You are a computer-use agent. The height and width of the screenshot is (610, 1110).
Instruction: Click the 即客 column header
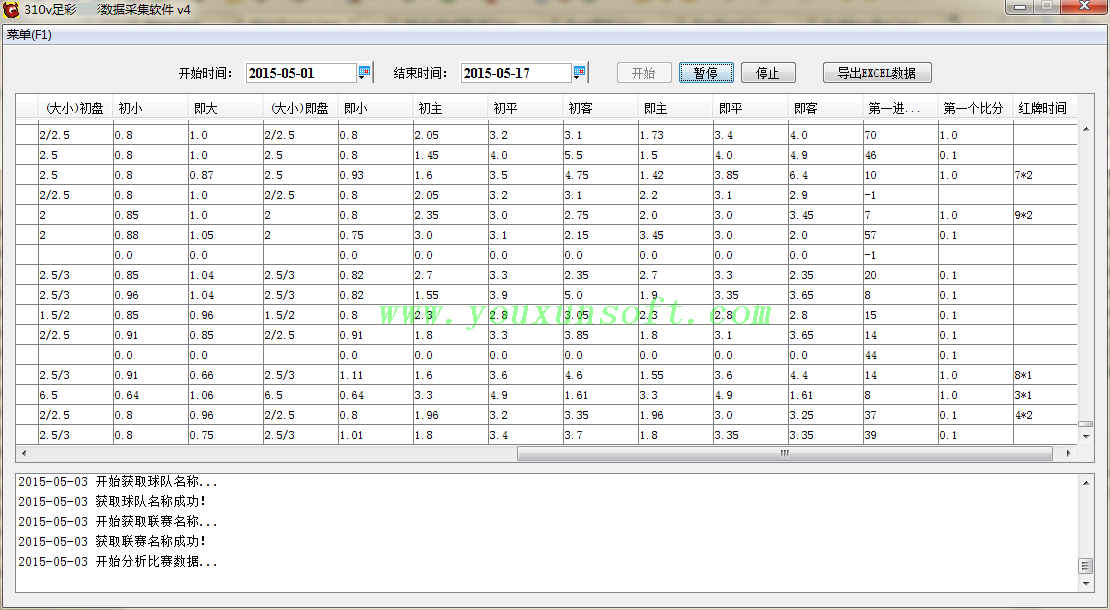pyautogui.click(x=826, y=108)
